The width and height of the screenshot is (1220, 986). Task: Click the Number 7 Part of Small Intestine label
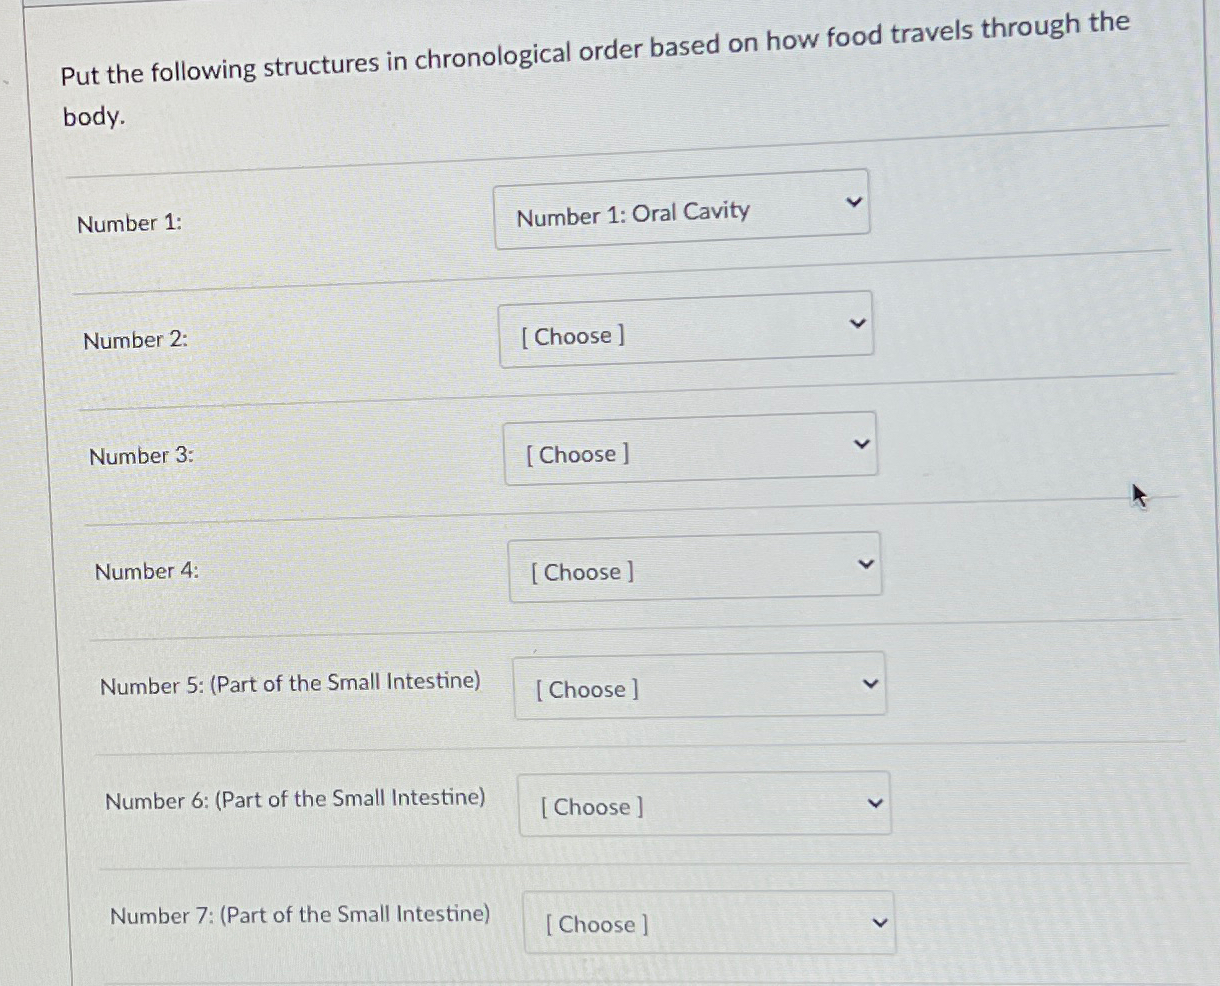coord(301,914)
